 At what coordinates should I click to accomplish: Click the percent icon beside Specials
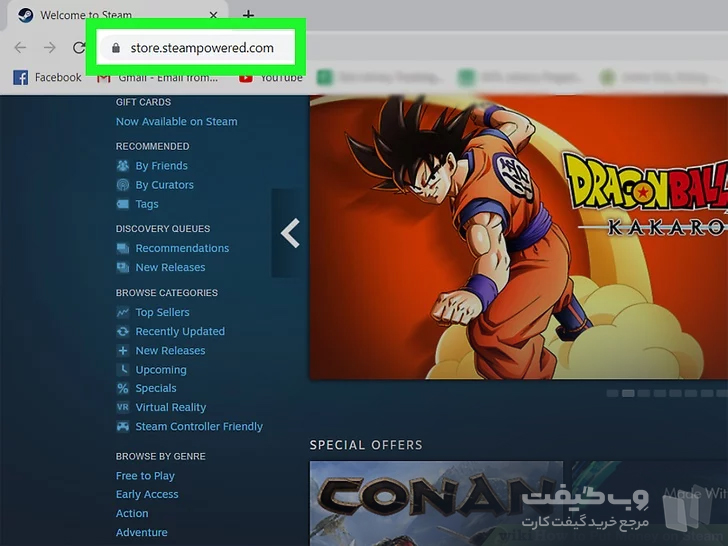click(123, 388)
